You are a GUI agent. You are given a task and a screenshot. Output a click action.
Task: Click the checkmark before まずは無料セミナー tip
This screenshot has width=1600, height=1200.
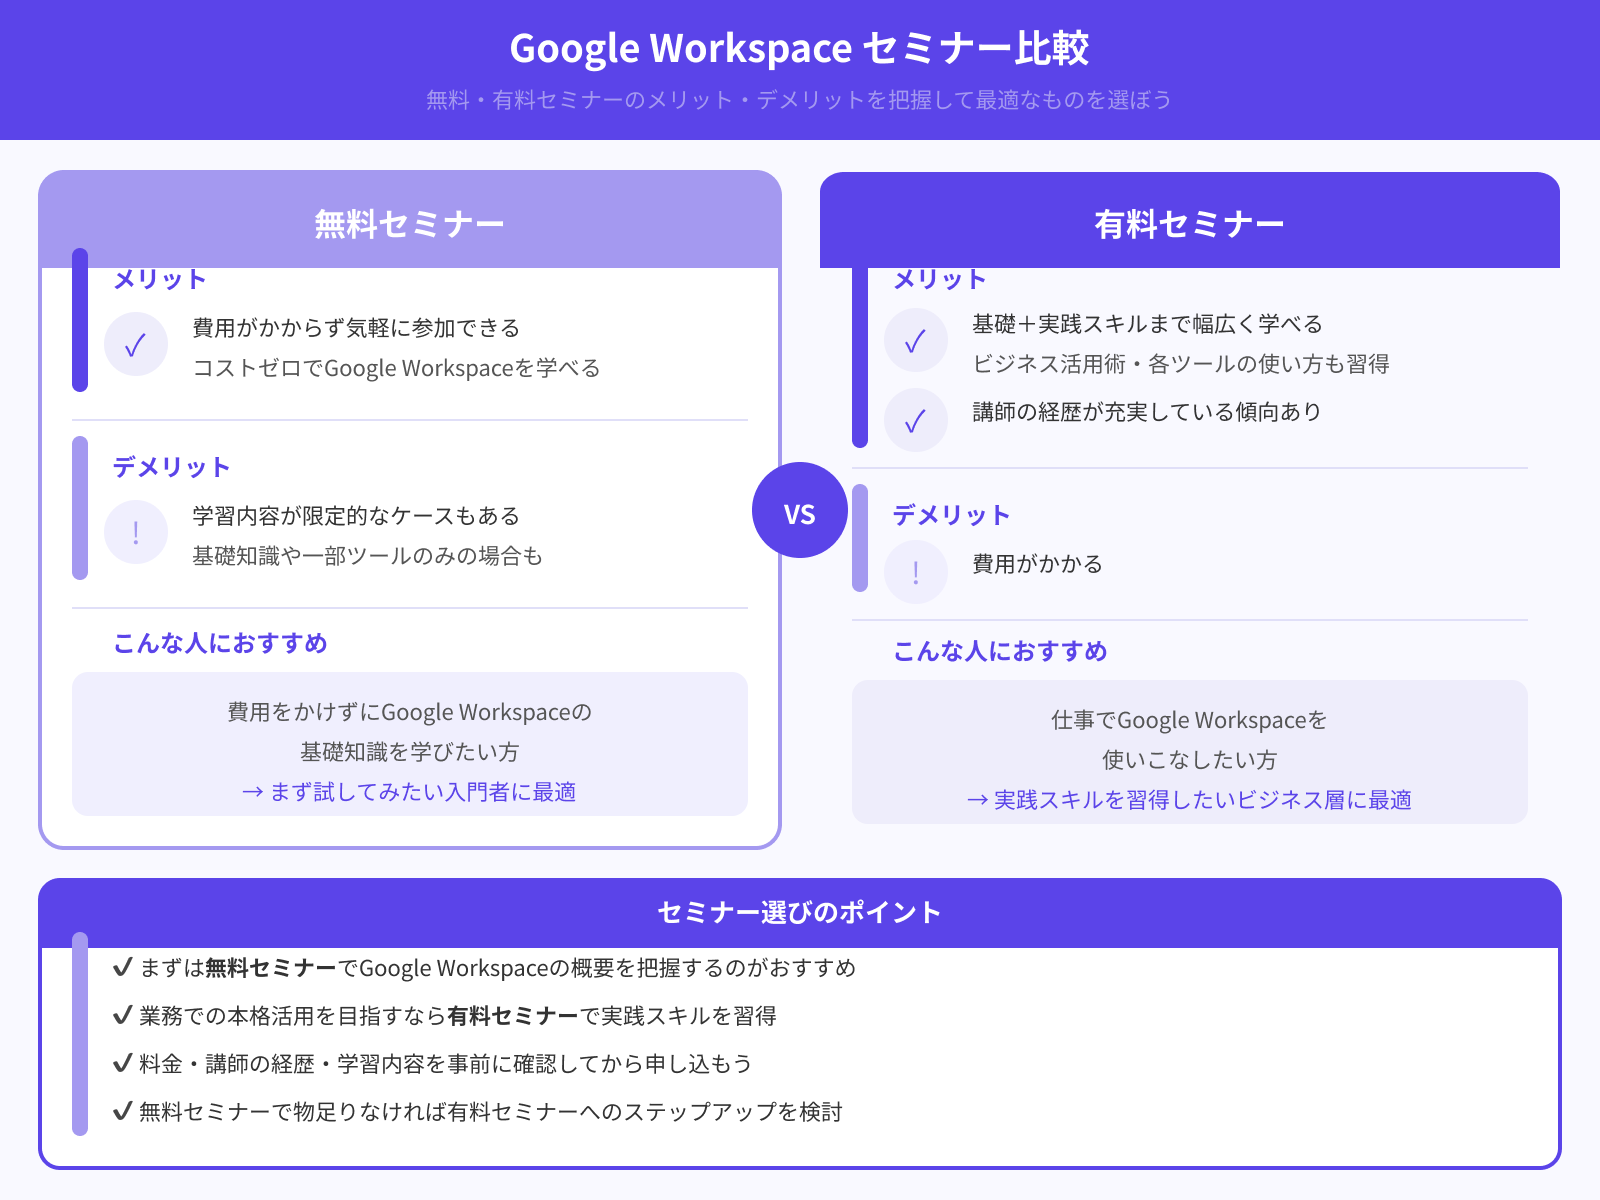point(121,968)
